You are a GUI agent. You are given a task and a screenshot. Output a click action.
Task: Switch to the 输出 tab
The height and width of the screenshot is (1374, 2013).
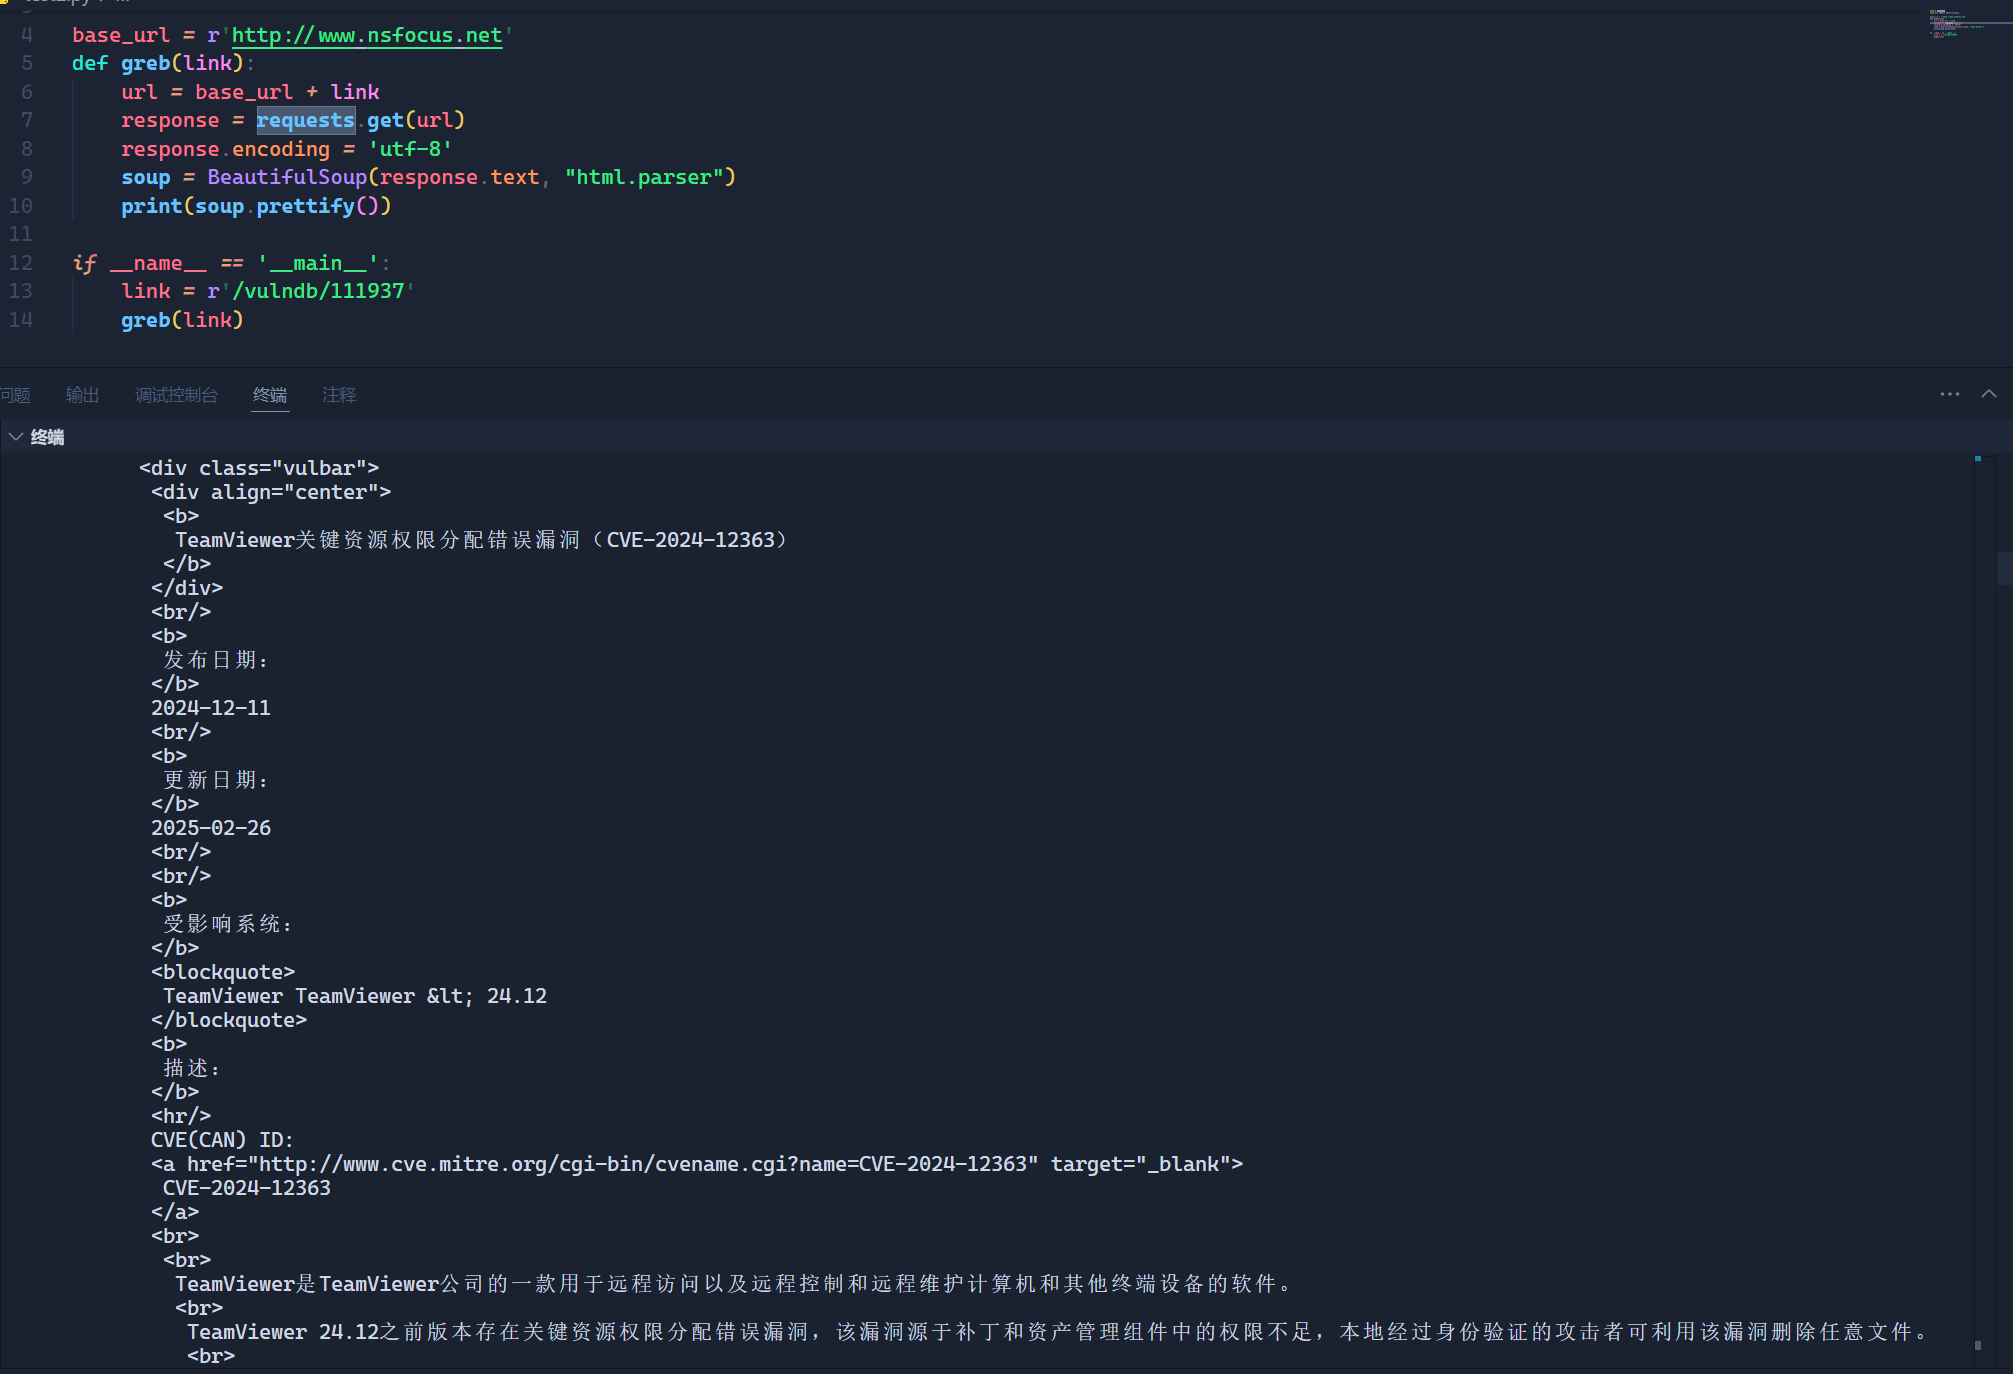click(82, 395)
